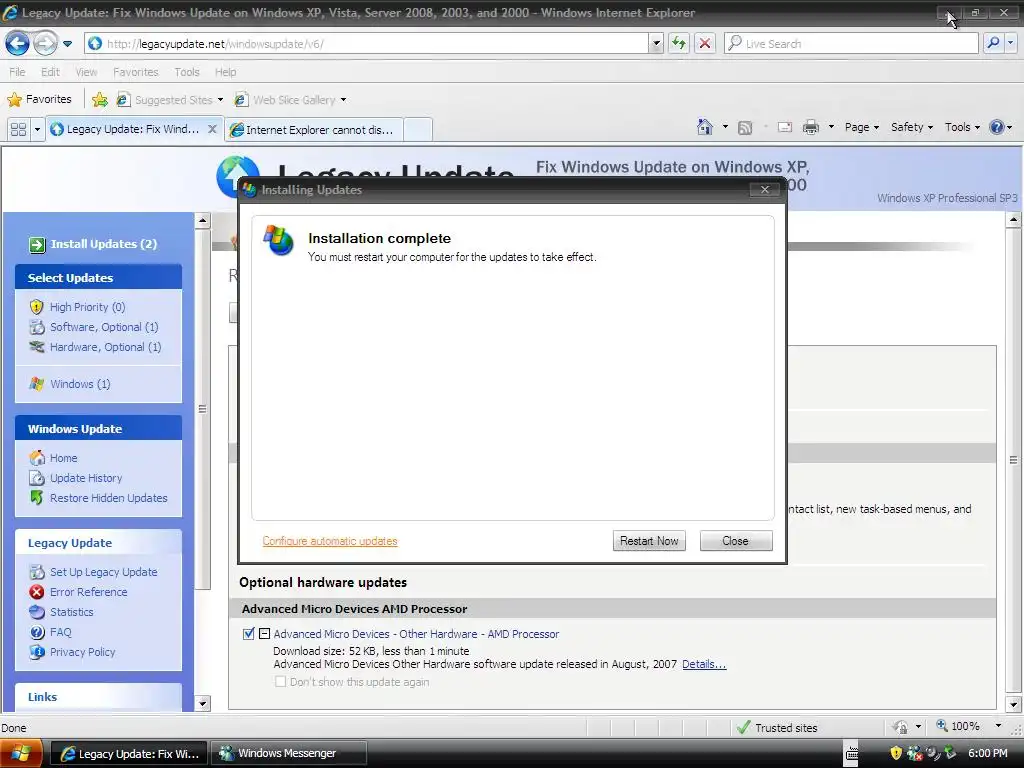Select Hardware, Optional (1) updates

click(x=95, y=347)
